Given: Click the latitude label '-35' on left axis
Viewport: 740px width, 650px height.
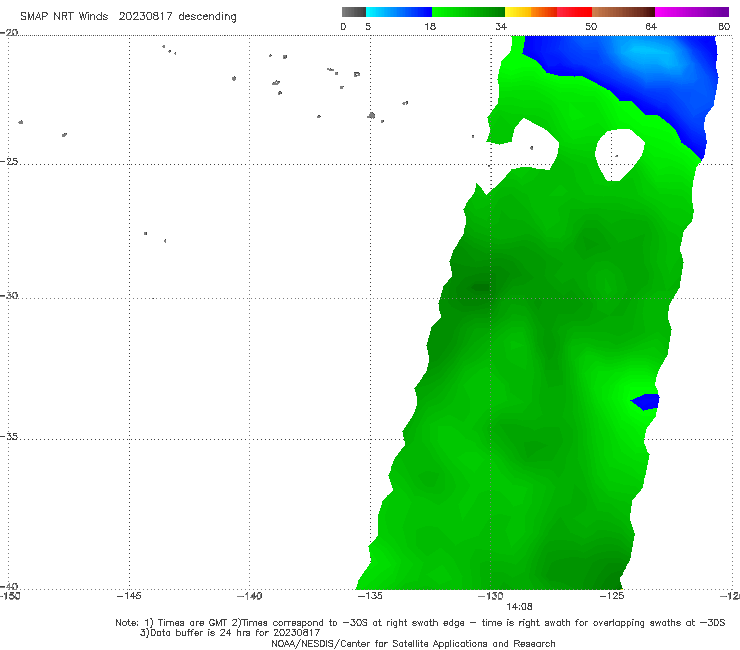Looking at the screenshot, I should 9,437.
